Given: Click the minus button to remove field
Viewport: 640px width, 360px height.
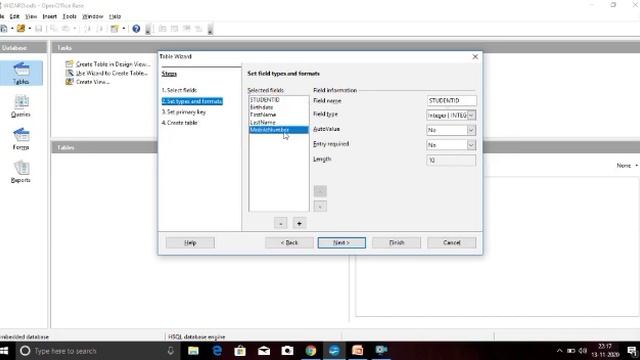Looking at the screenshot, I should pos(280,223).
